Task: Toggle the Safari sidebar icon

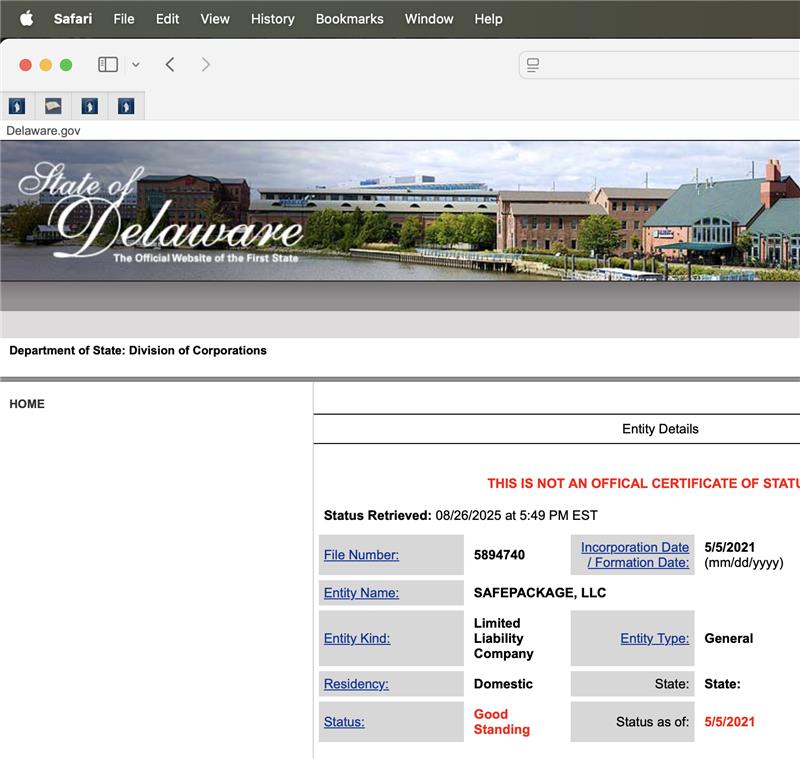Action: pos(108,65)
